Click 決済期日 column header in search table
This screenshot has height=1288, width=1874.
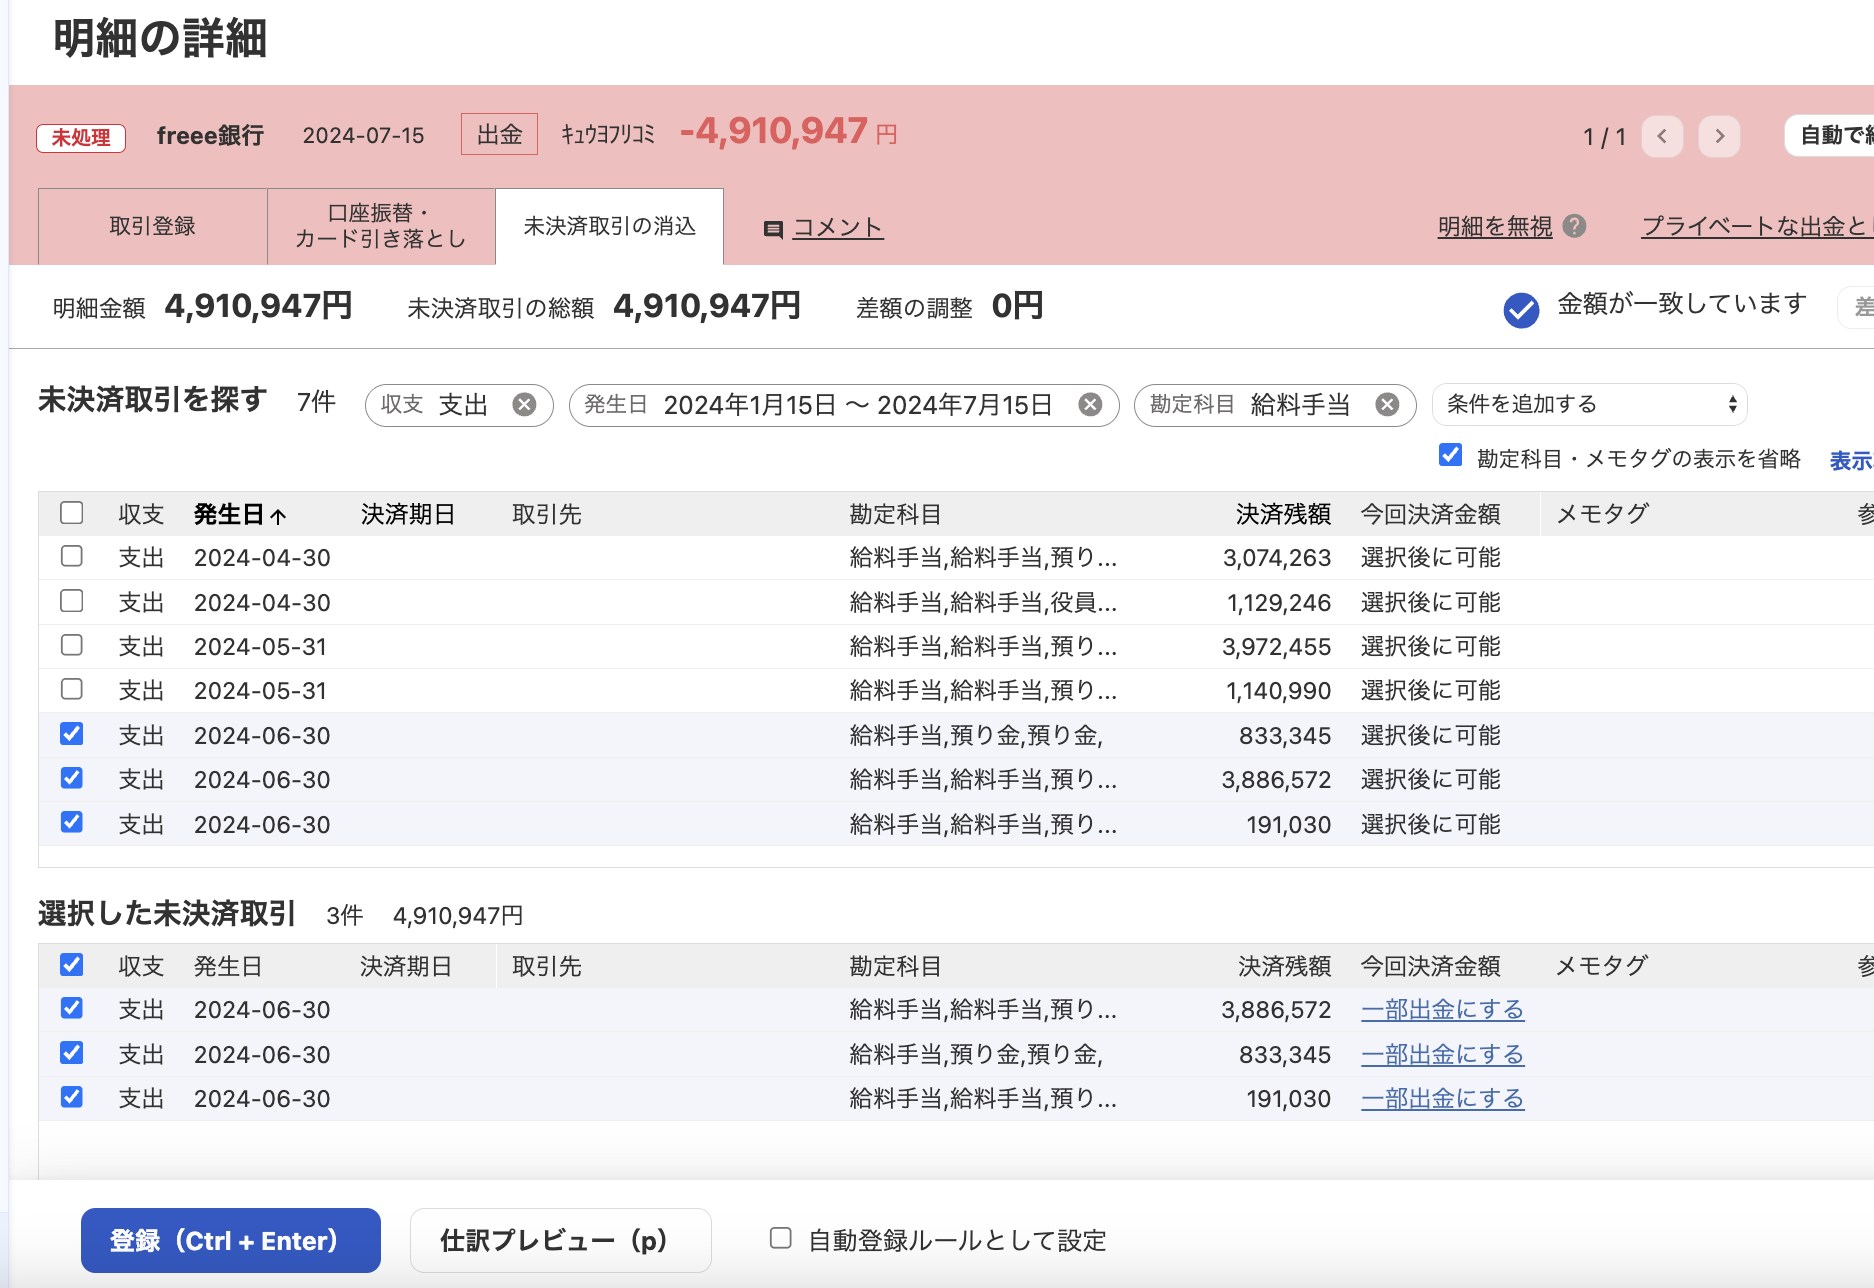(x=408, y=514)
